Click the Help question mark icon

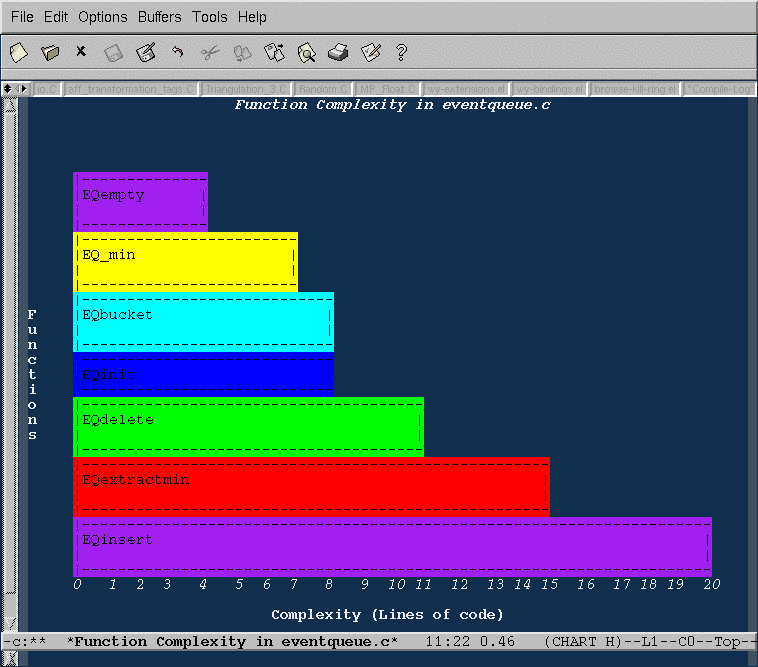point(402,52)
